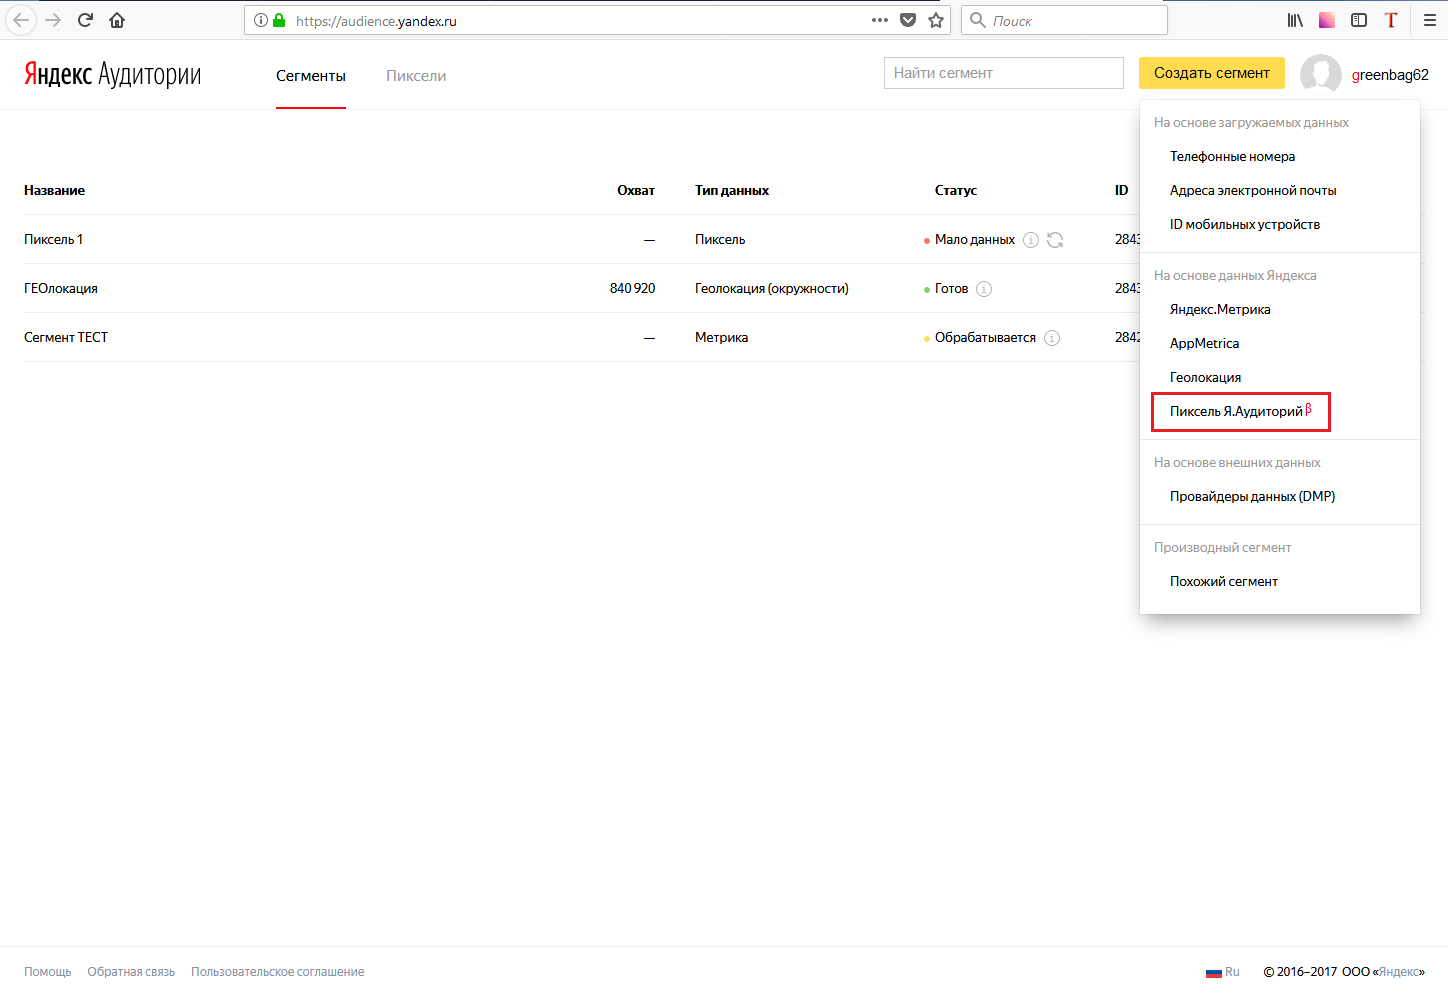Click the Охват column header

636,190
